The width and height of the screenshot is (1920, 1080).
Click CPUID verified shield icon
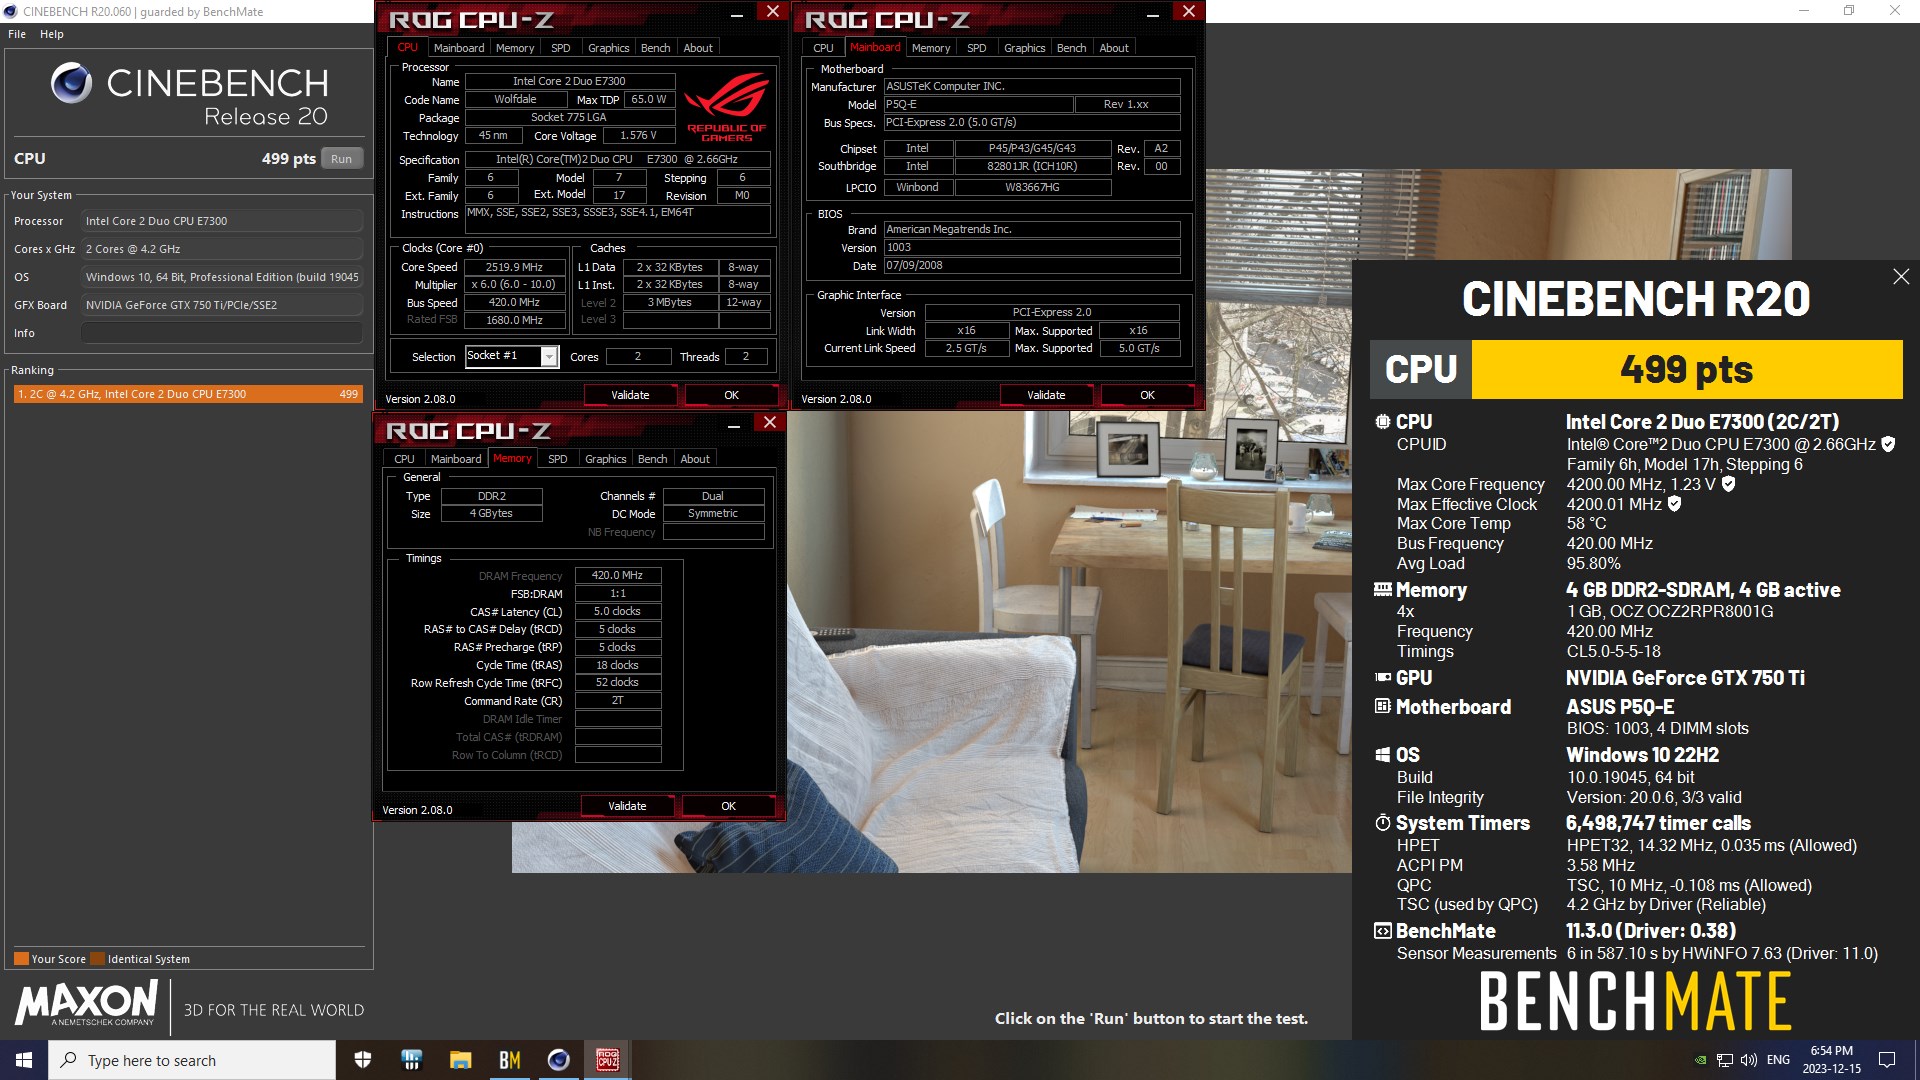click(1888, 444)
